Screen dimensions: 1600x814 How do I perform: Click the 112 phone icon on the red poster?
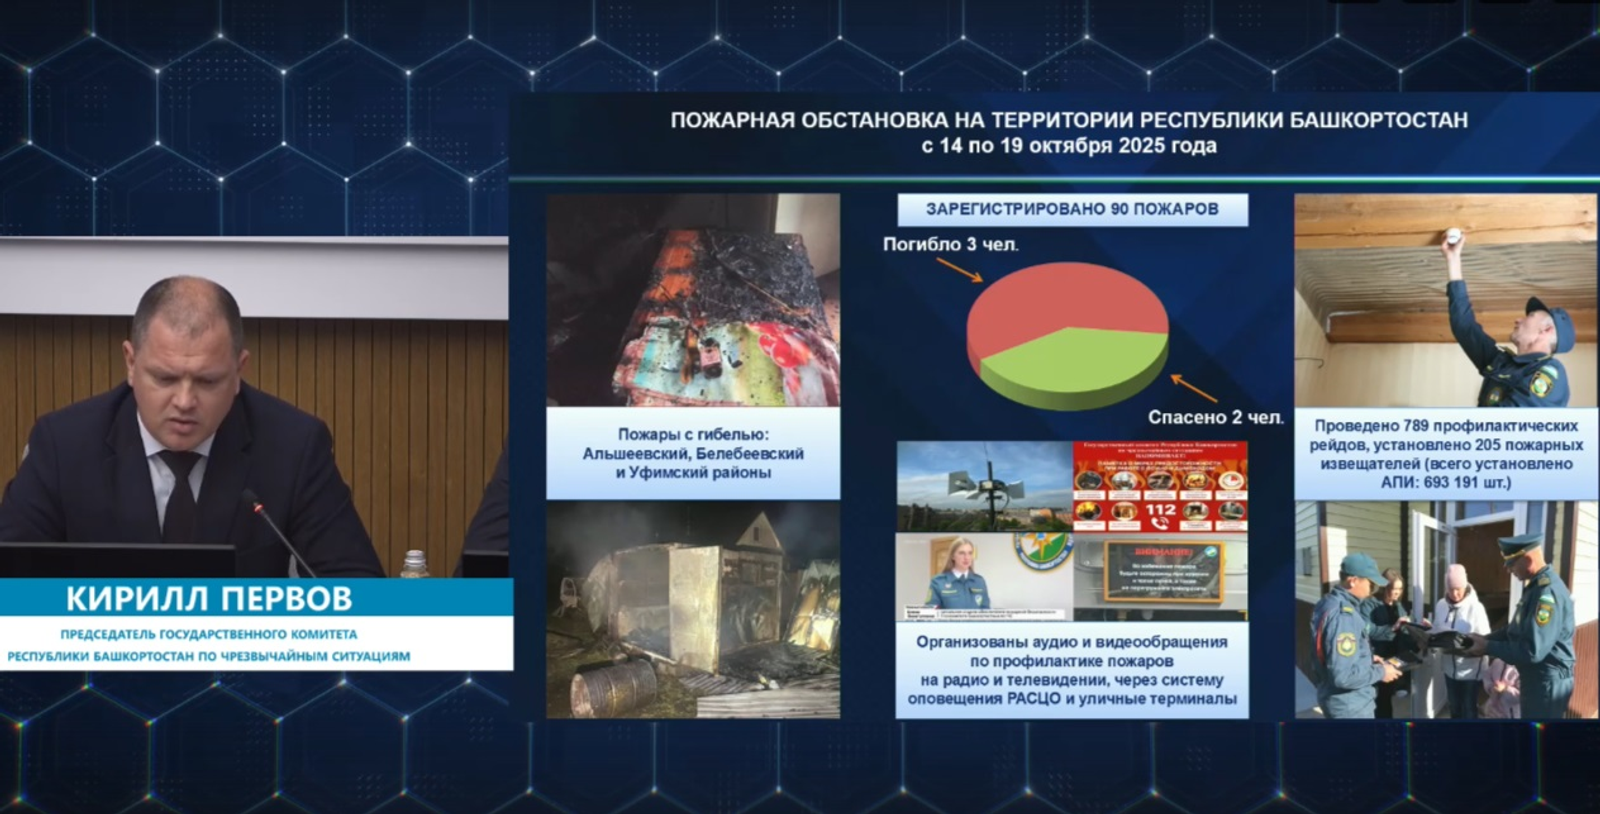point(1160,511)
